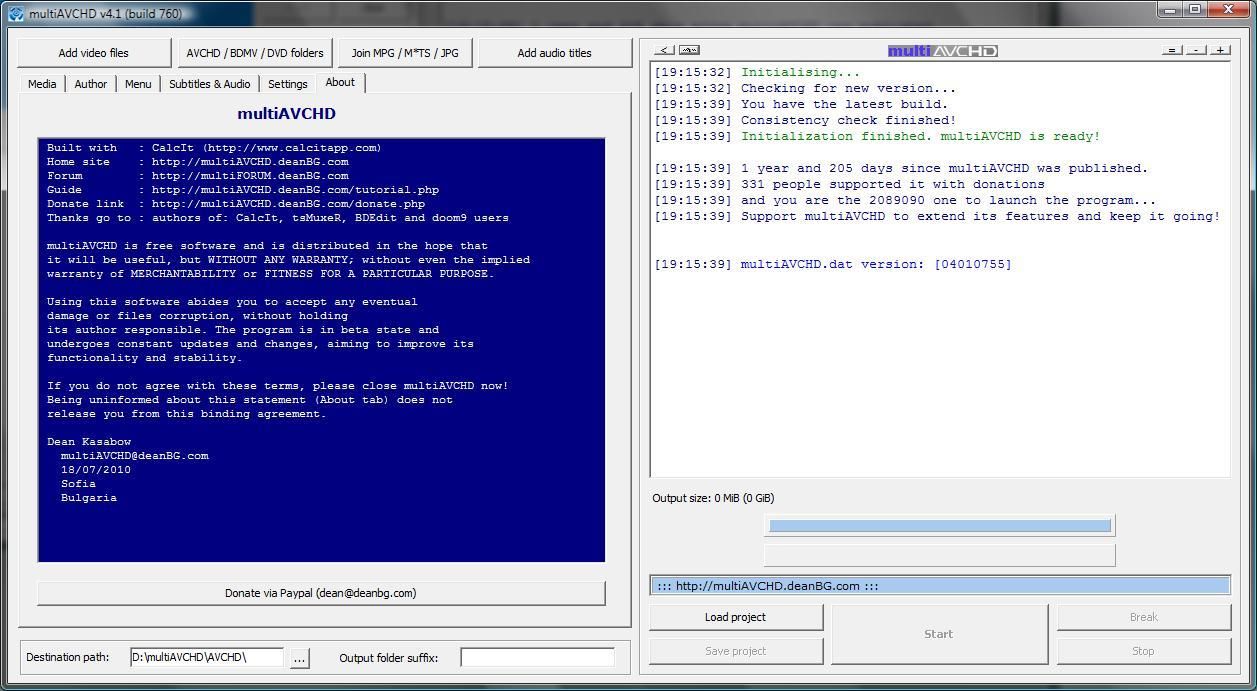Click Donate via Paypal button
Viewport: 1257px width, 691px height.
click(321, 593)
